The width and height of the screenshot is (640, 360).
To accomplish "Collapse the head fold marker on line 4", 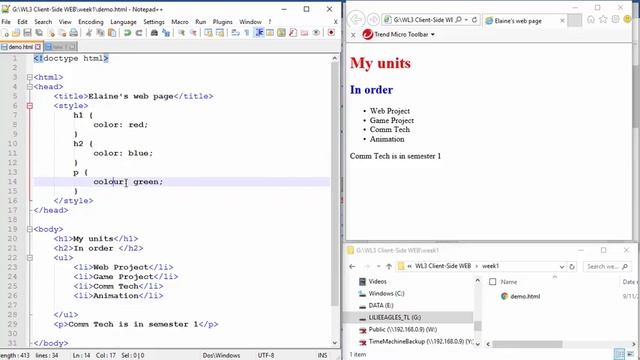I will pyautogui.click(x=29, y=87).
